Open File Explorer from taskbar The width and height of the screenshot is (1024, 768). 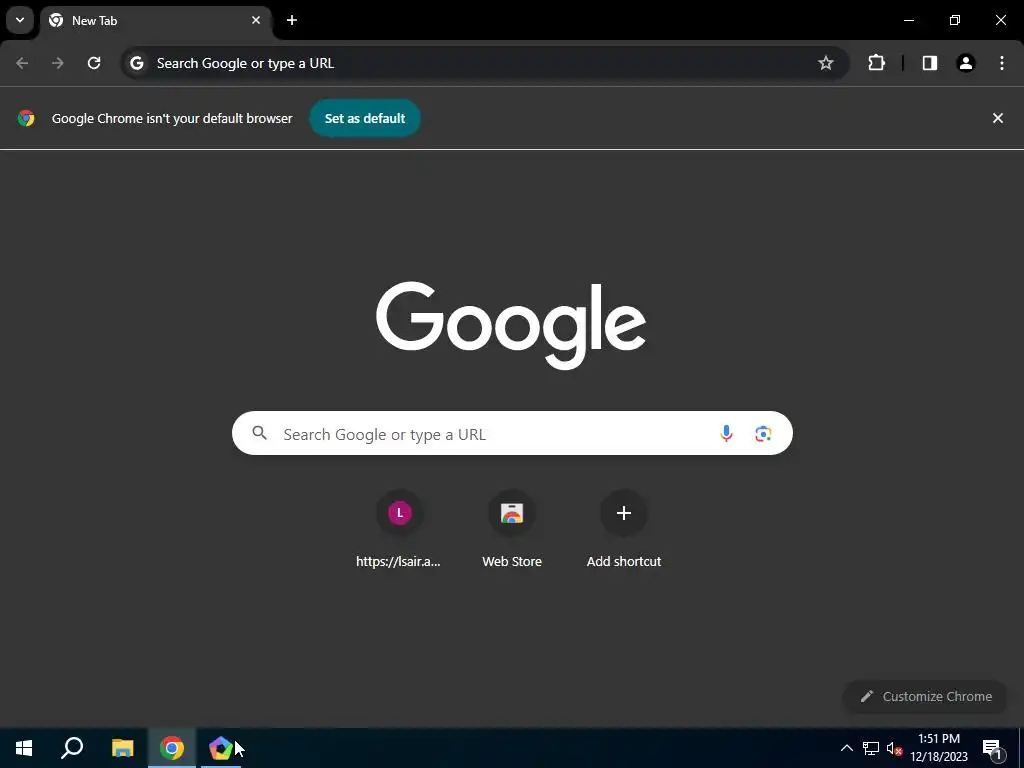pyautogui.click(x=122, y=748)
